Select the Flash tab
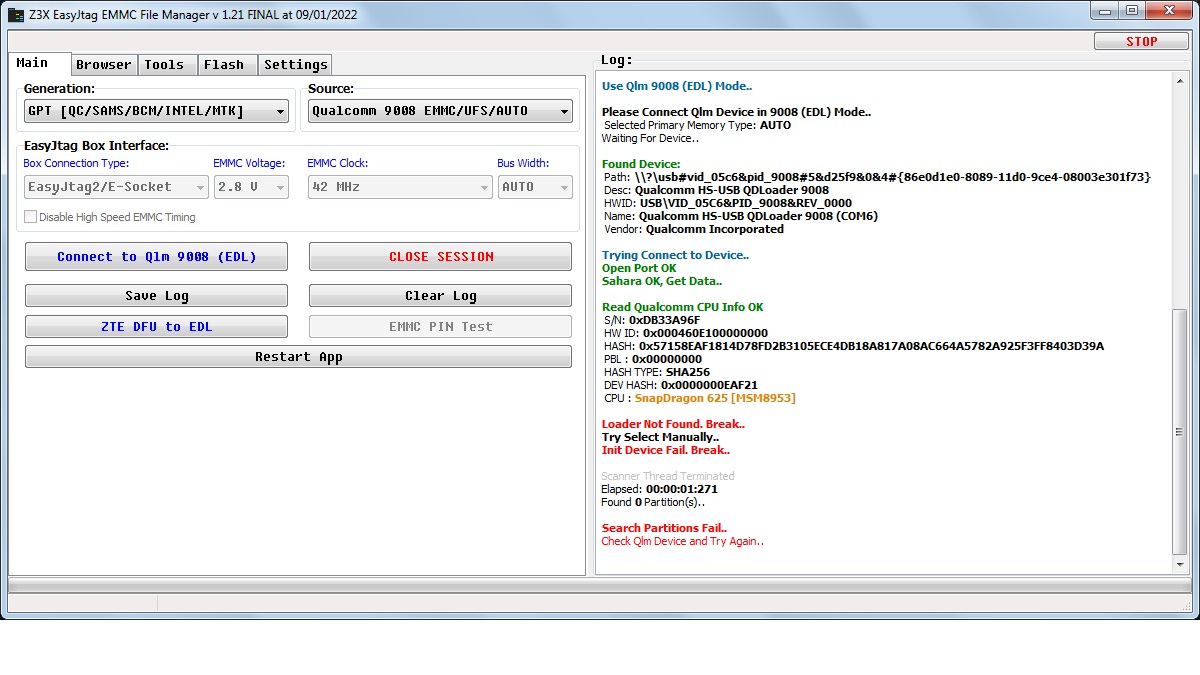The width and height of the screenshot is (1200, 675). (224, 65)
